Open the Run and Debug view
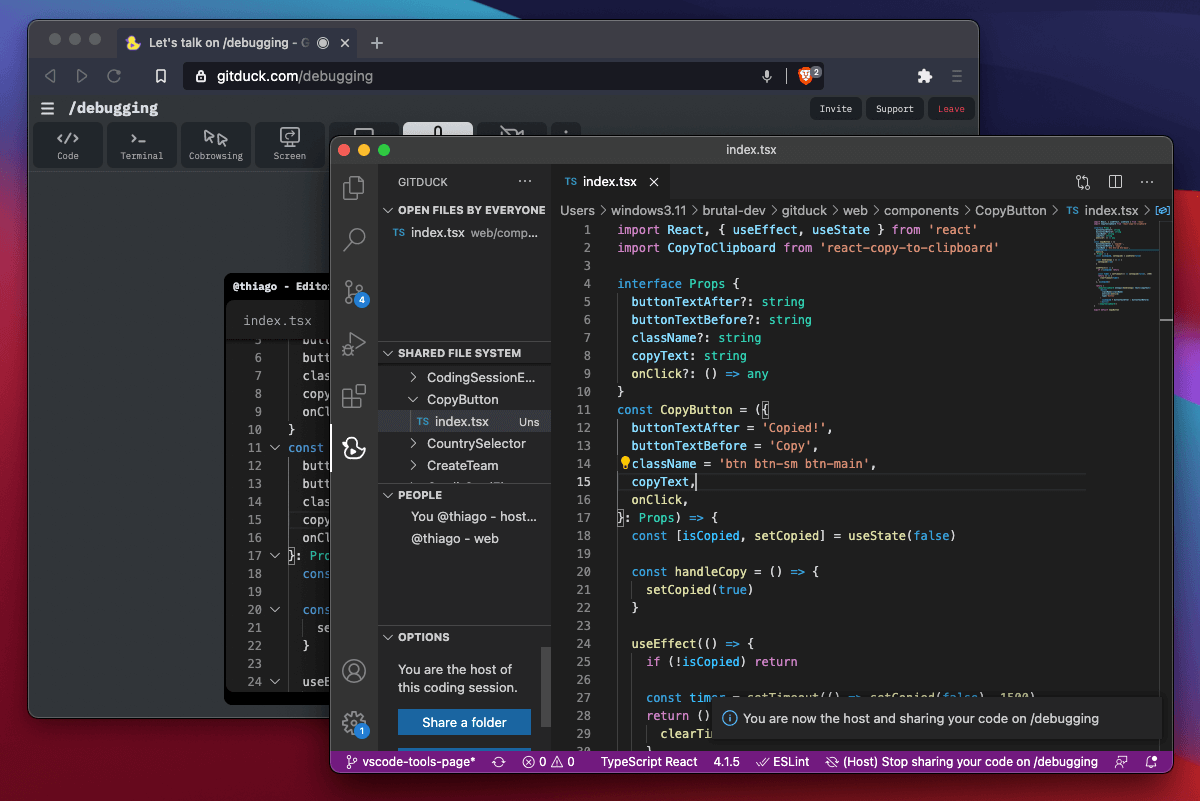Image resolution: width=1200 pixels, height=801 pixels. coord(354,344)
